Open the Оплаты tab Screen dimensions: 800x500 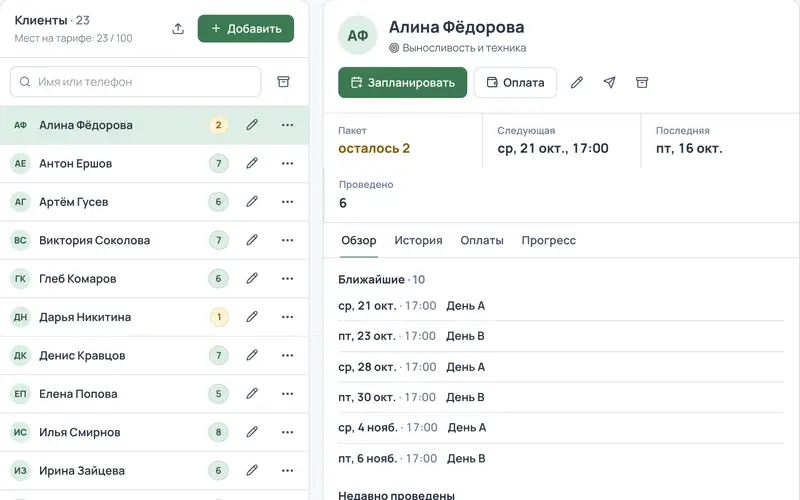pos(482,240)
